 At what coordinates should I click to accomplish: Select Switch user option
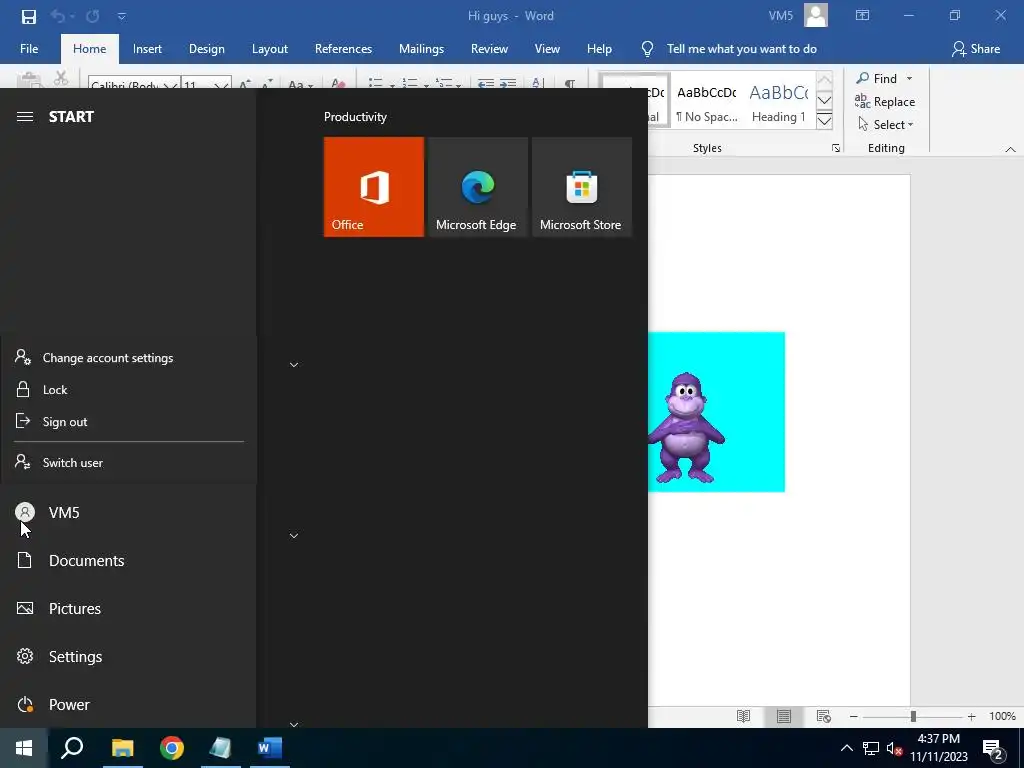coord(129,462)
